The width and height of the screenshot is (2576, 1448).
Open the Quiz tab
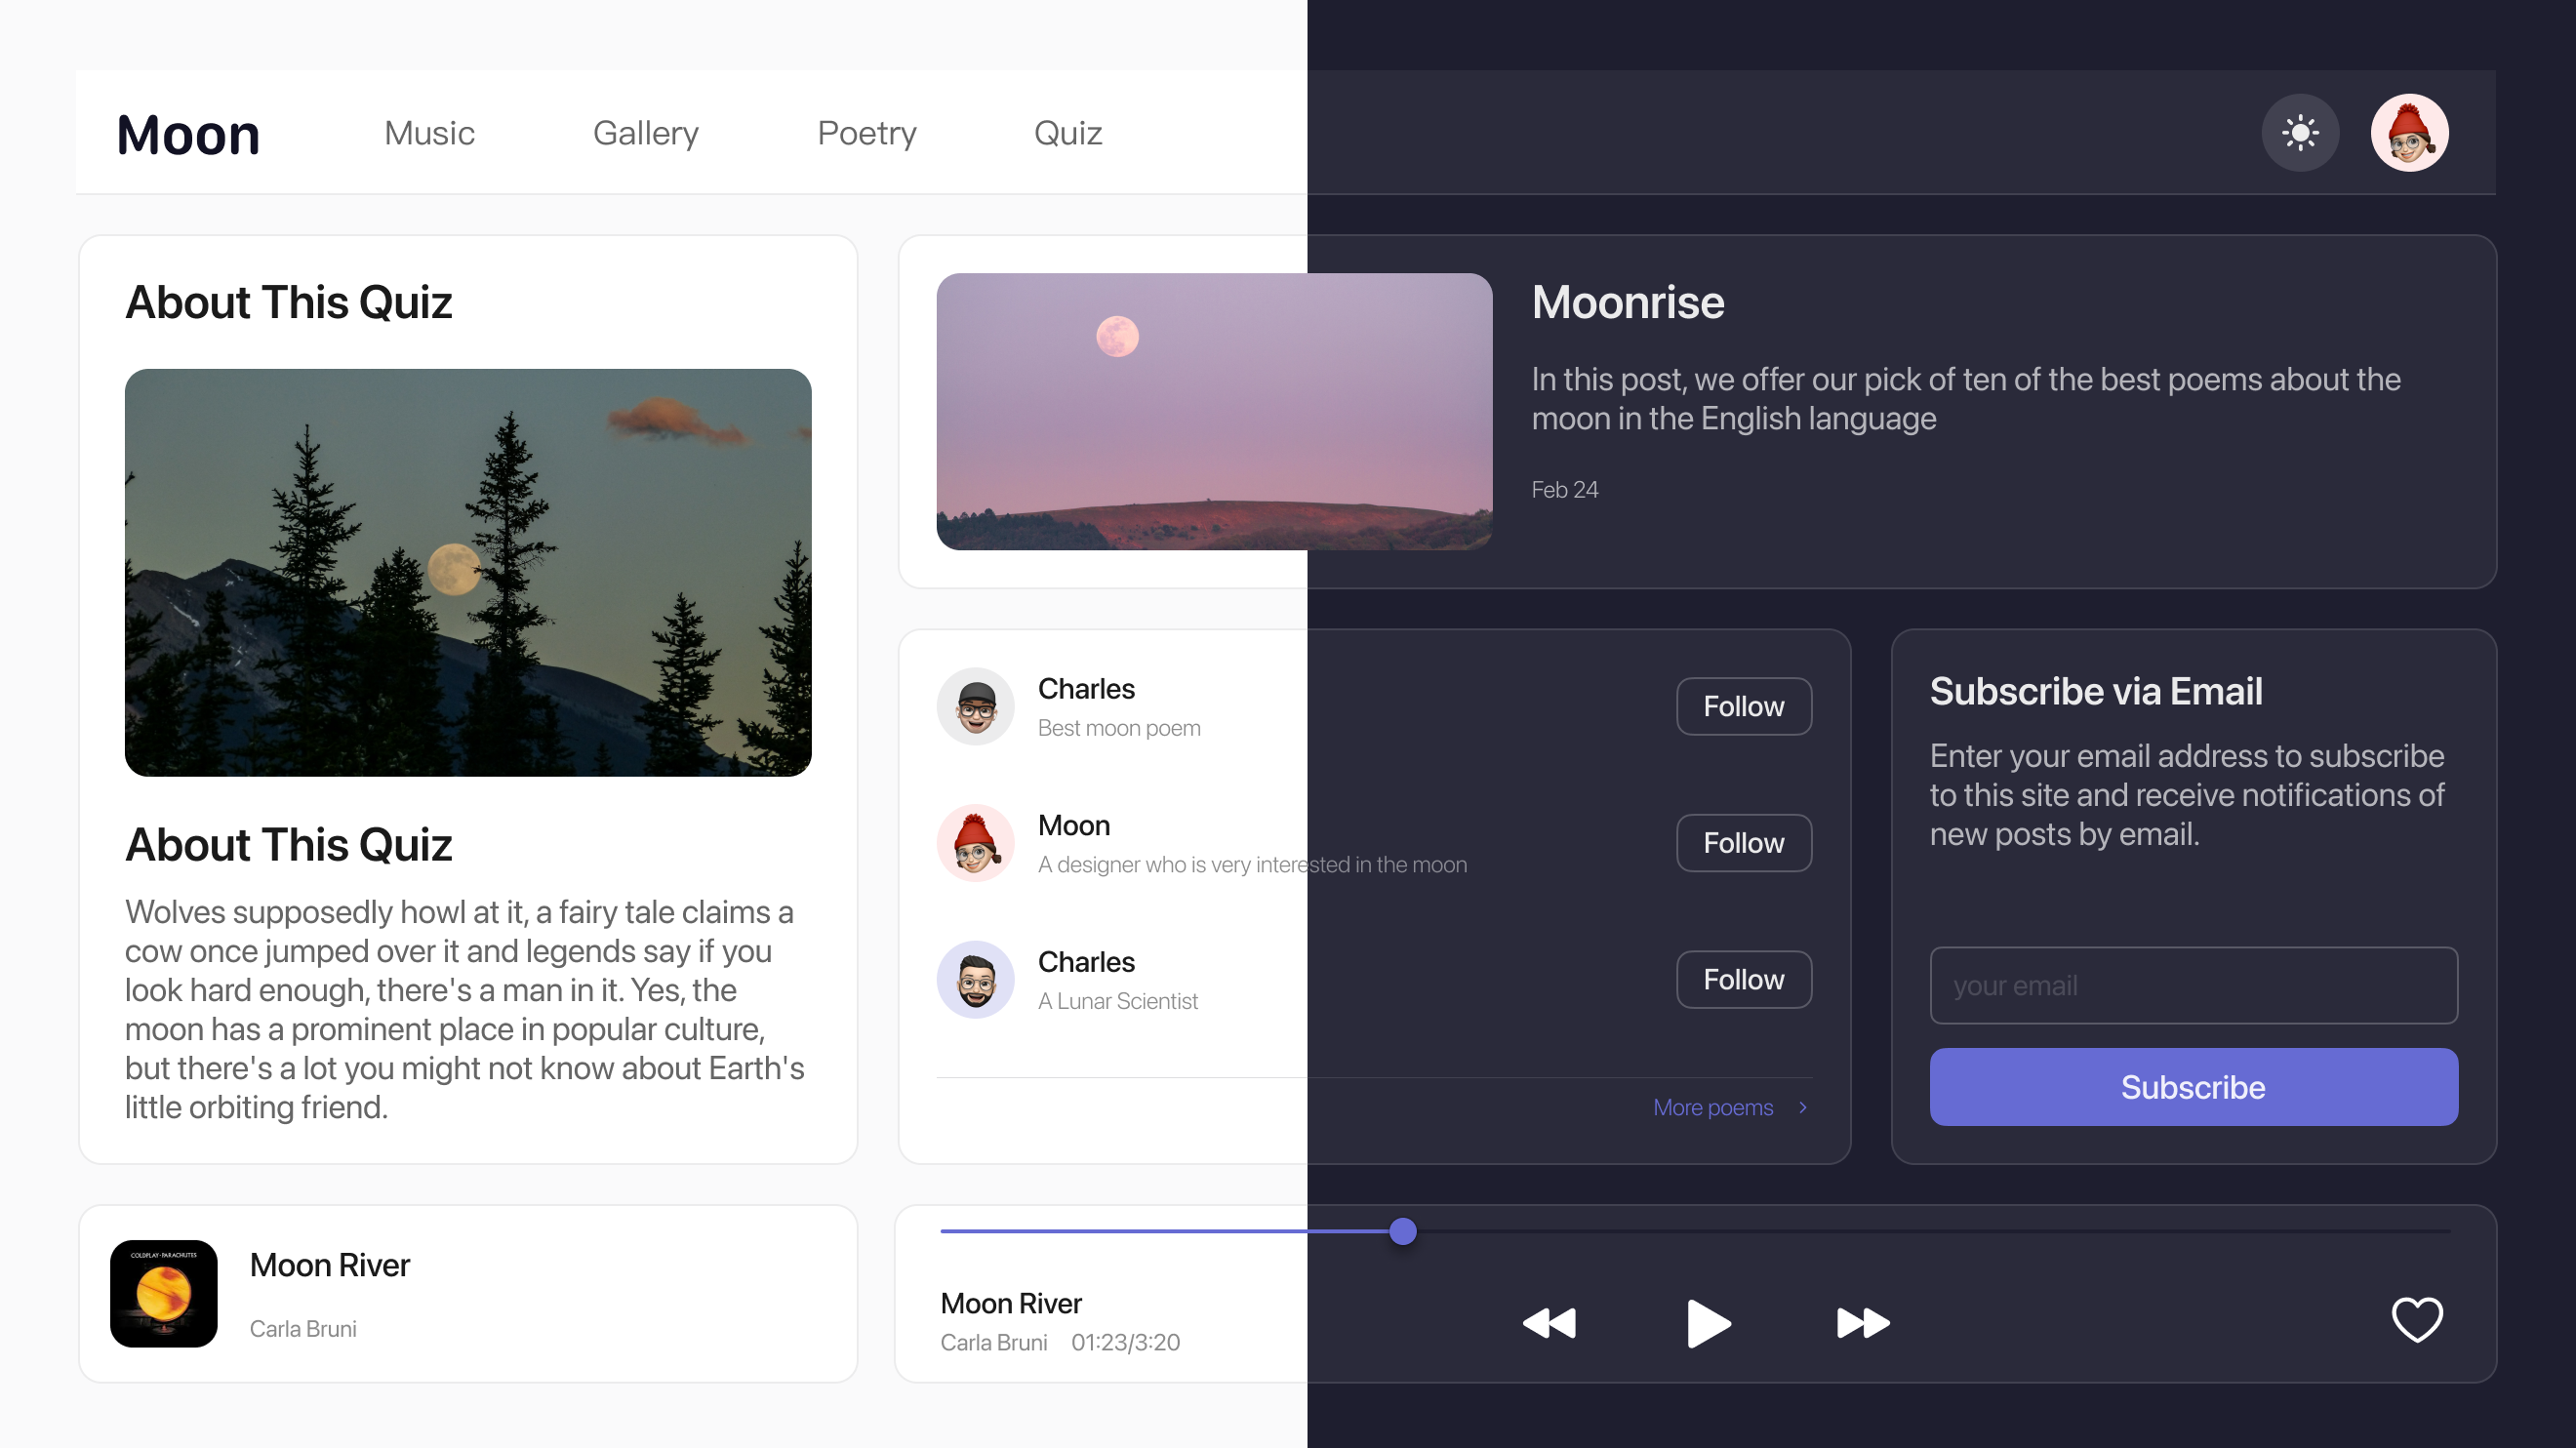pyautogui.click(x=1067, y=132)
